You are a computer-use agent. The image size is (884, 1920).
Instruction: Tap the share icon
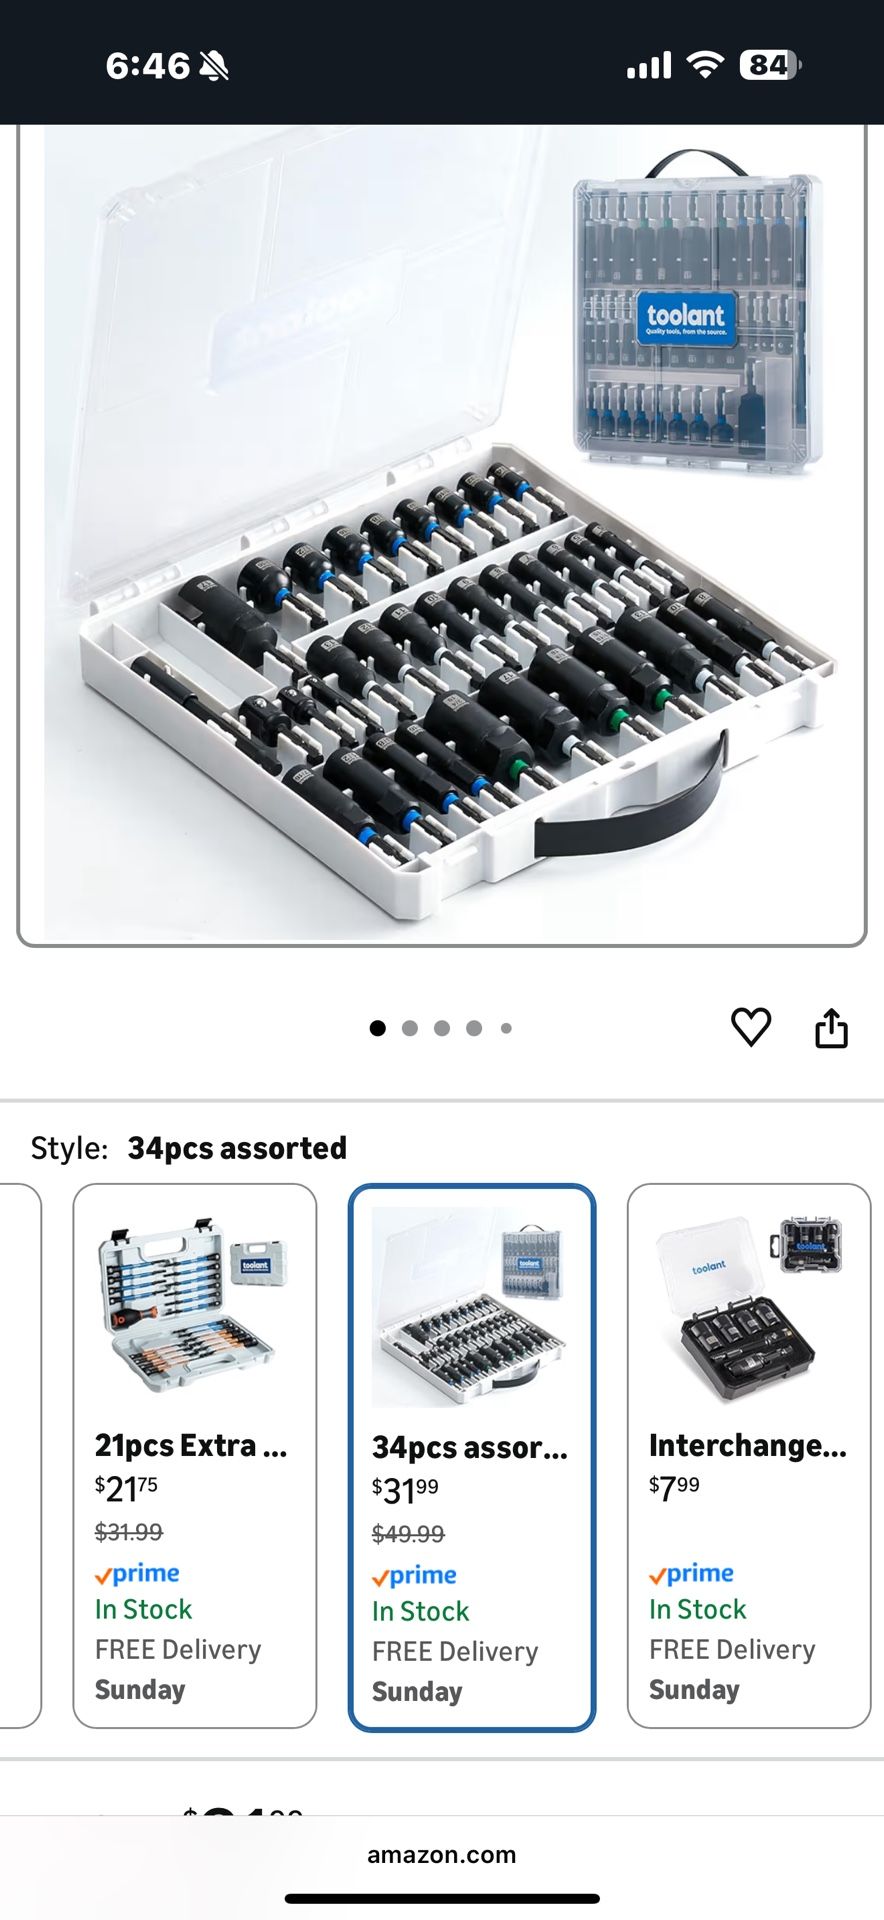[x=831, y=1027]
